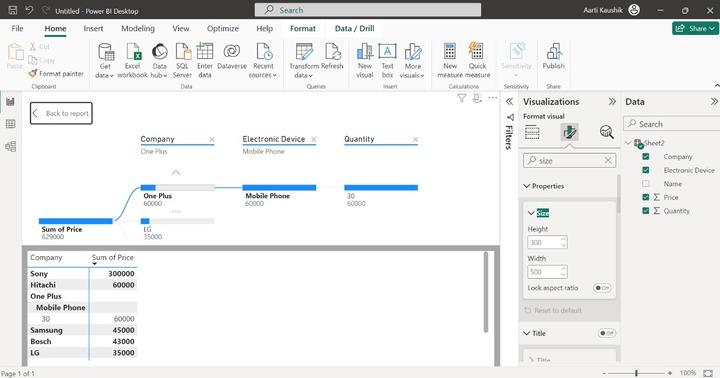The height and width of the screenshot is (378, 720).
Task: Collapse the Size section
Action: (531, 213)
